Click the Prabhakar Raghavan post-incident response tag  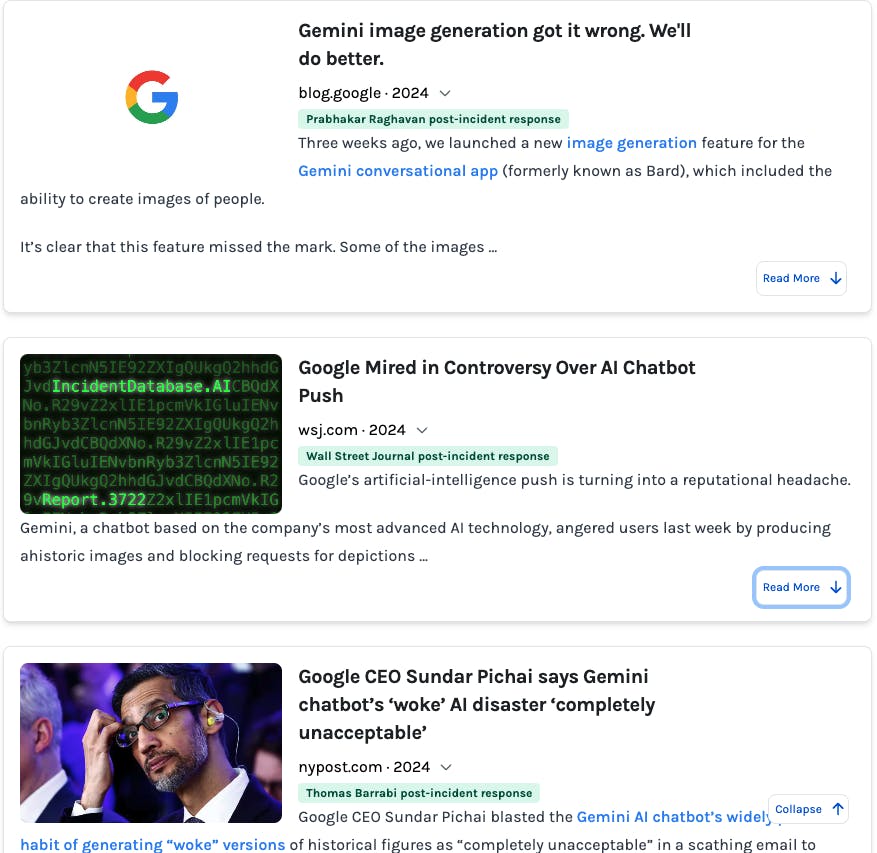pos(433,119)
